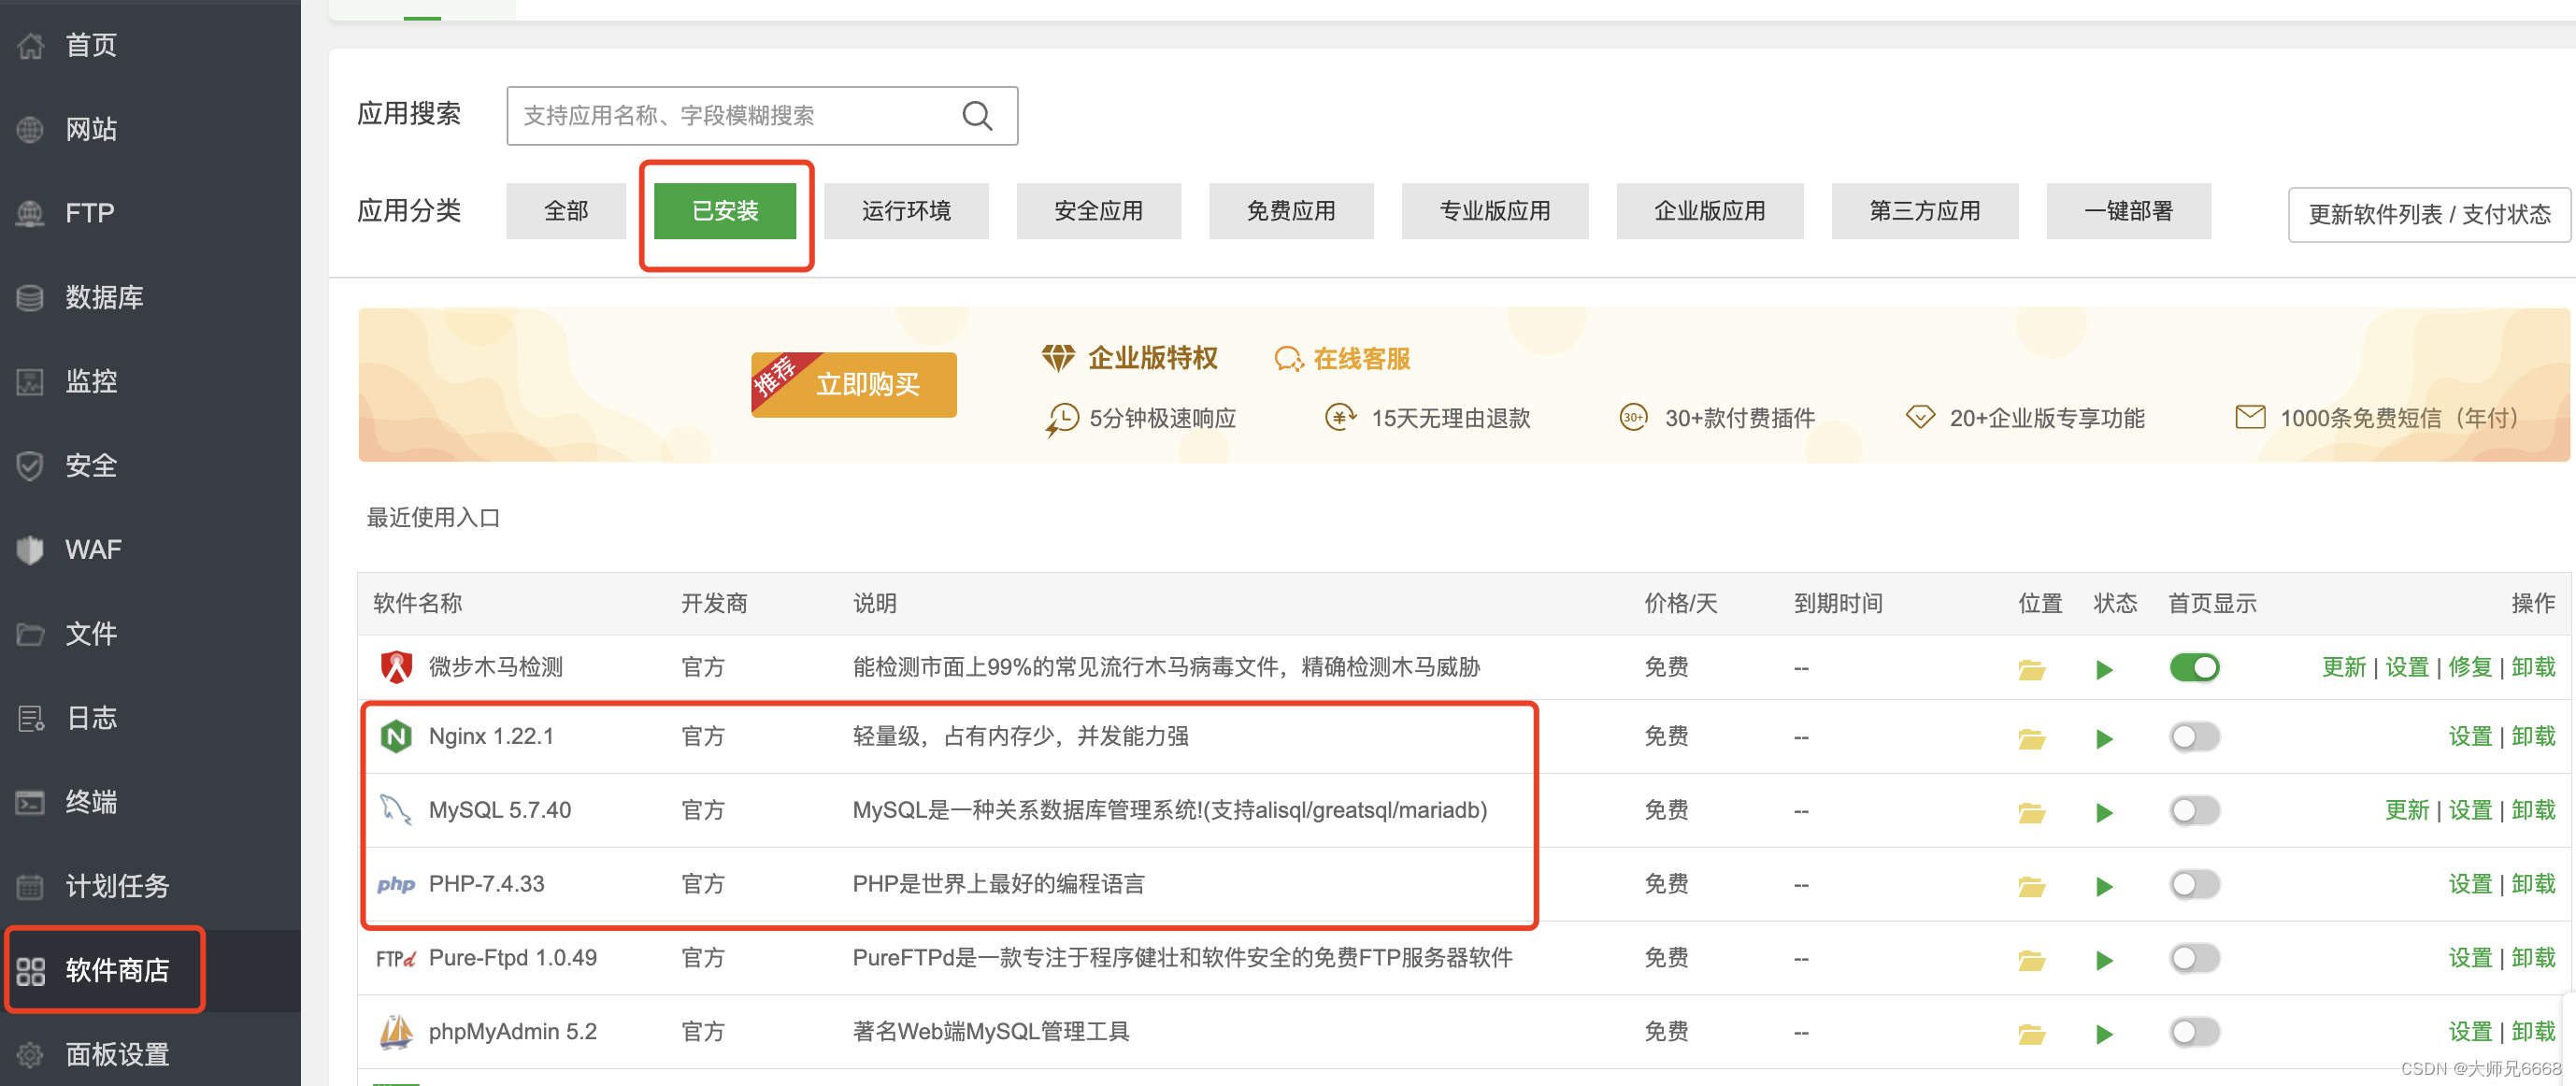The image size is (2576, 1086).
Task: Switch to 第三方应用 category
Action: pos(1925,211)
